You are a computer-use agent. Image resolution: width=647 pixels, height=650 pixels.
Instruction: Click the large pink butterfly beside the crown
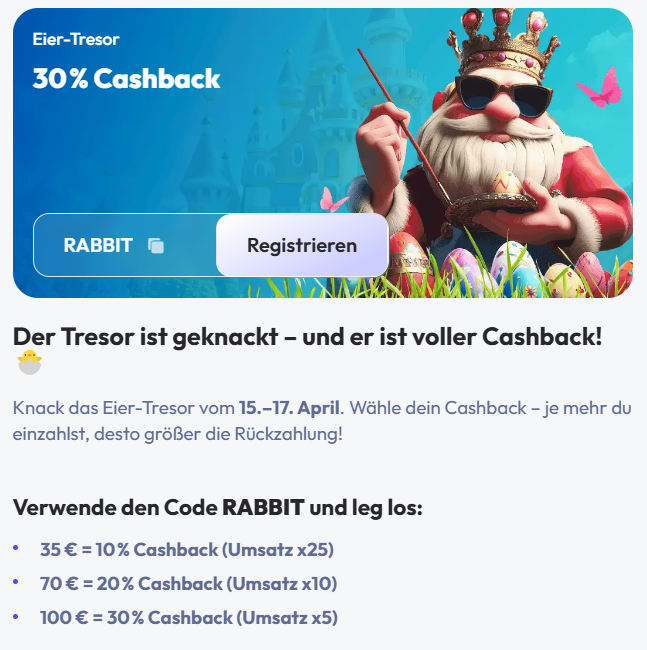600,88
